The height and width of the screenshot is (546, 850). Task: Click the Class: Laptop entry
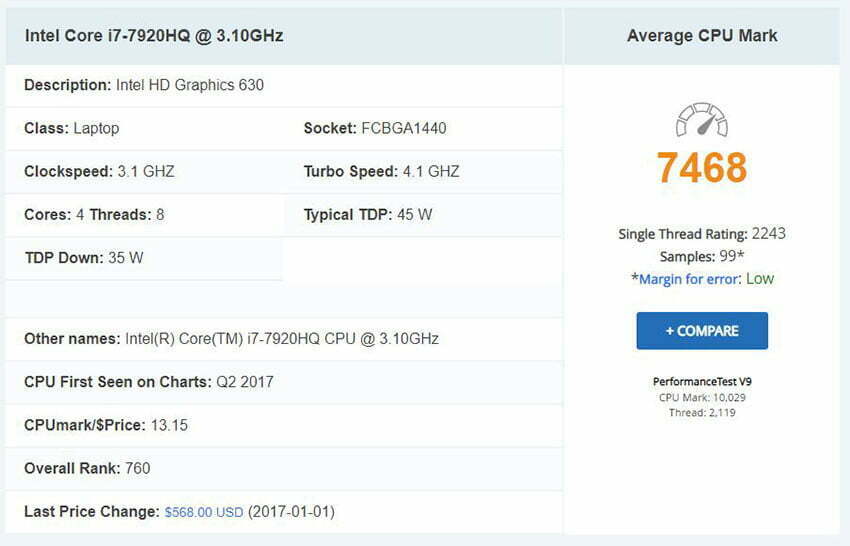click(x=72, y=129)
